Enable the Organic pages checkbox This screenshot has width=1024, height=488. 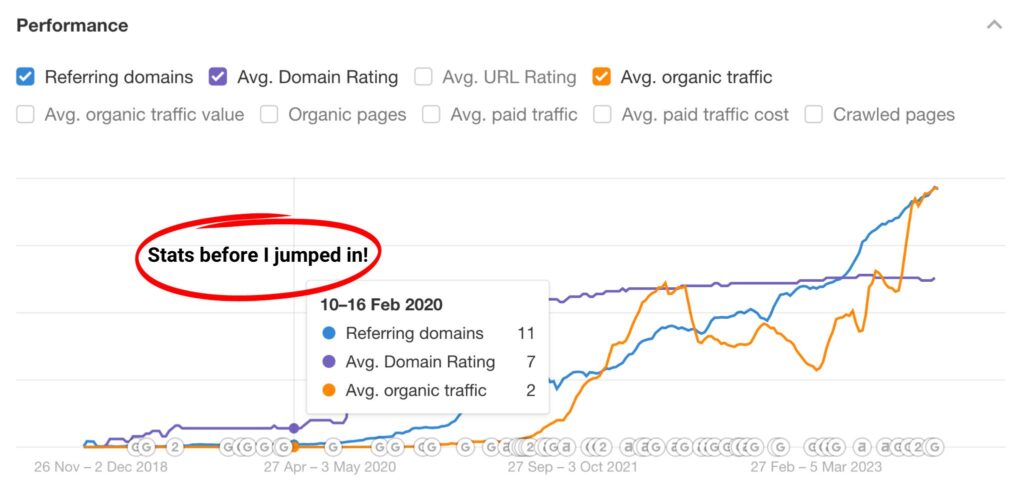tap(269, 114)
